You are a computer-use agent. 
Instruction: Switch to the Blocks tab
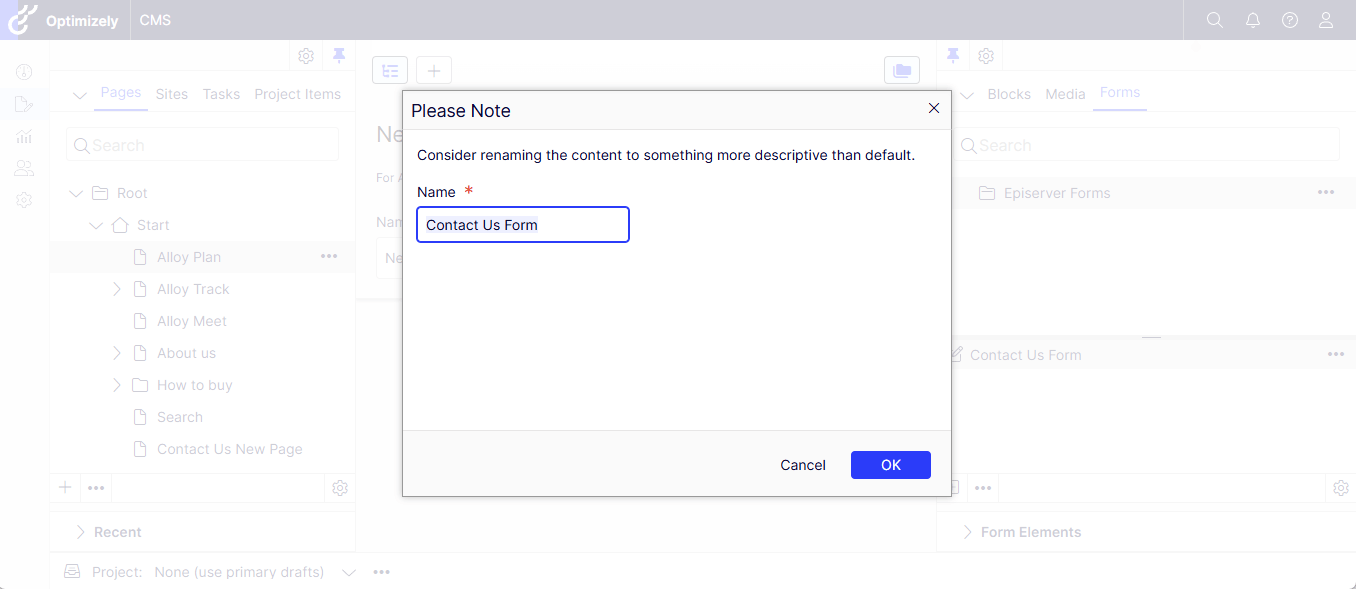[x=1008, y=94]
